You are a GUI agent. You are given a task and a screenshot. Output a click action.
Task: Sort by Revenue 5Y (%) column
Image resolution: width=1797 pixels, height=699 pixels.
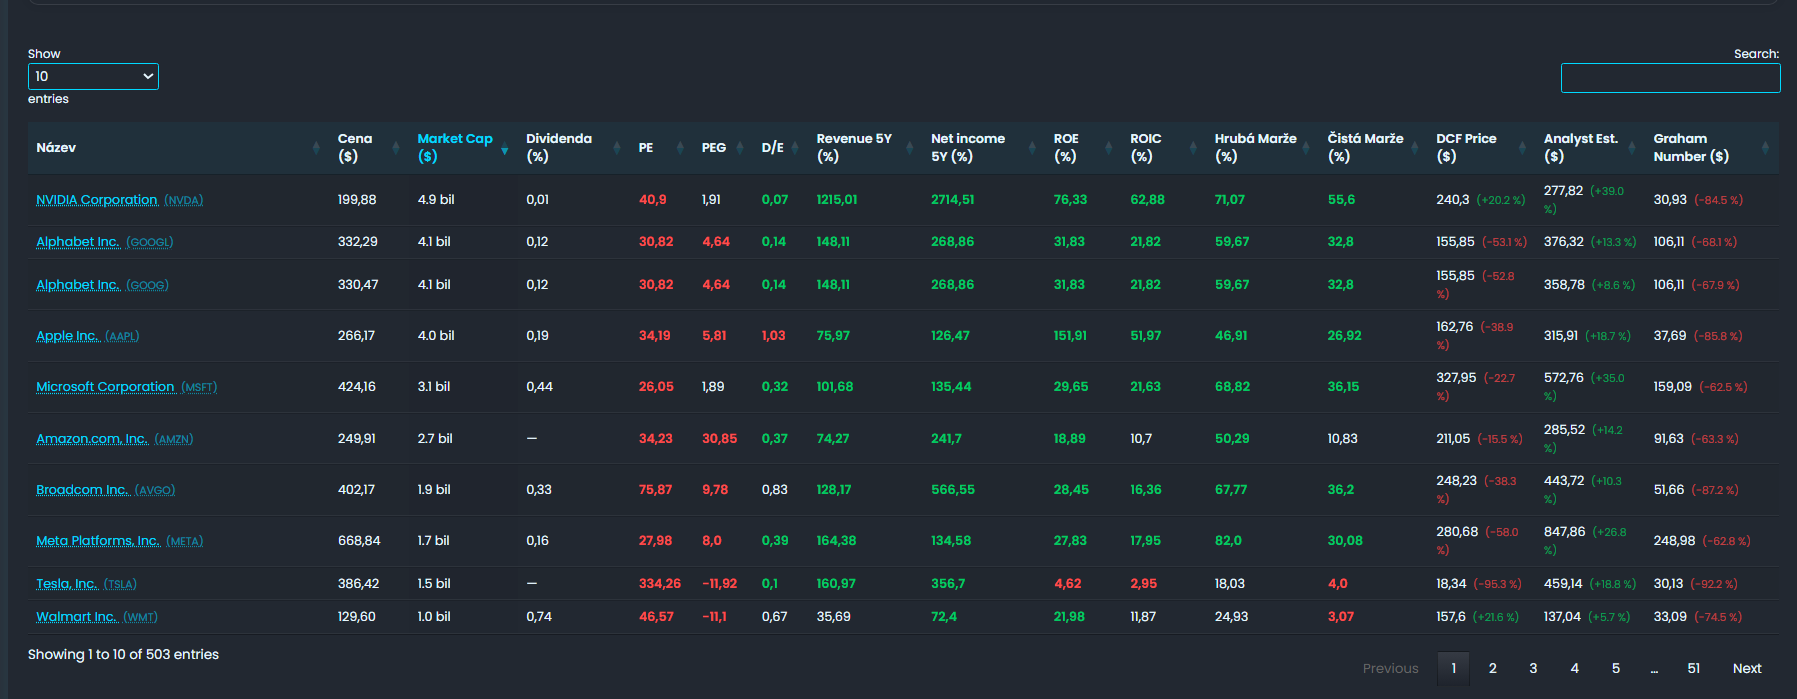pyautogui.click(x=865, y=148)
